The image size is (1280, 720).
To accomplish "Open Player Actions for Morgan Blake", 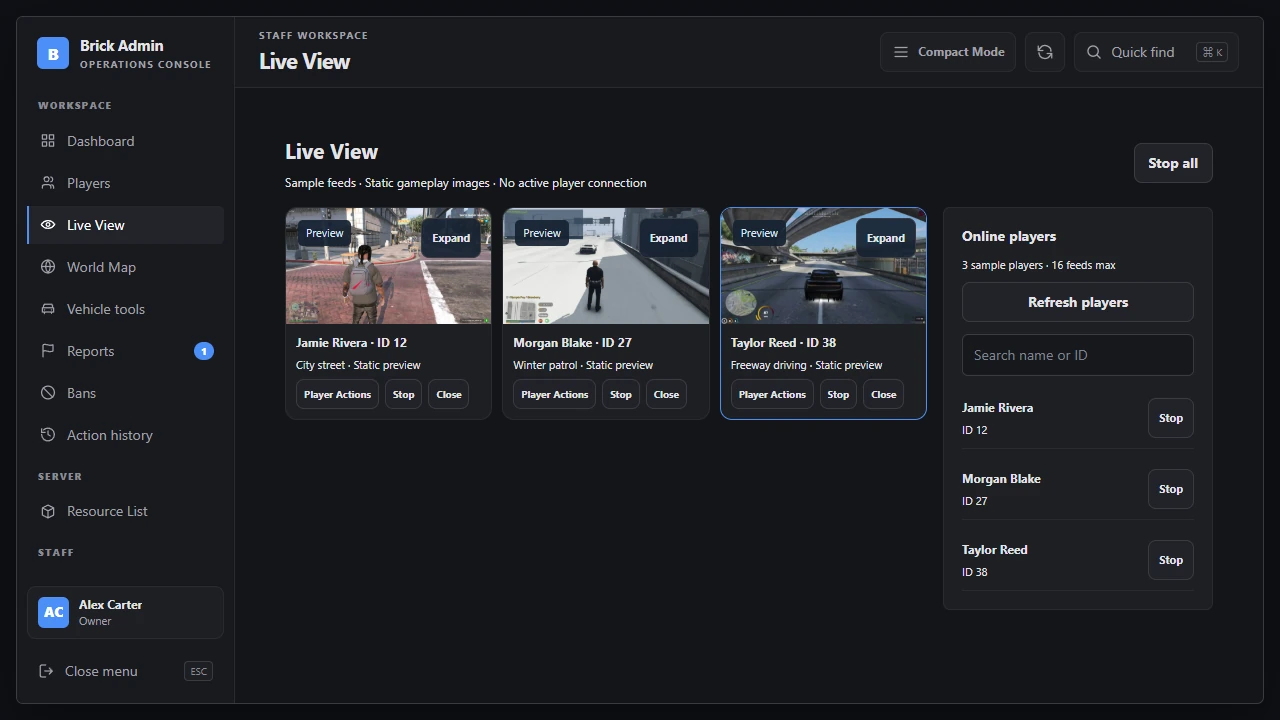I will [555, 394].
